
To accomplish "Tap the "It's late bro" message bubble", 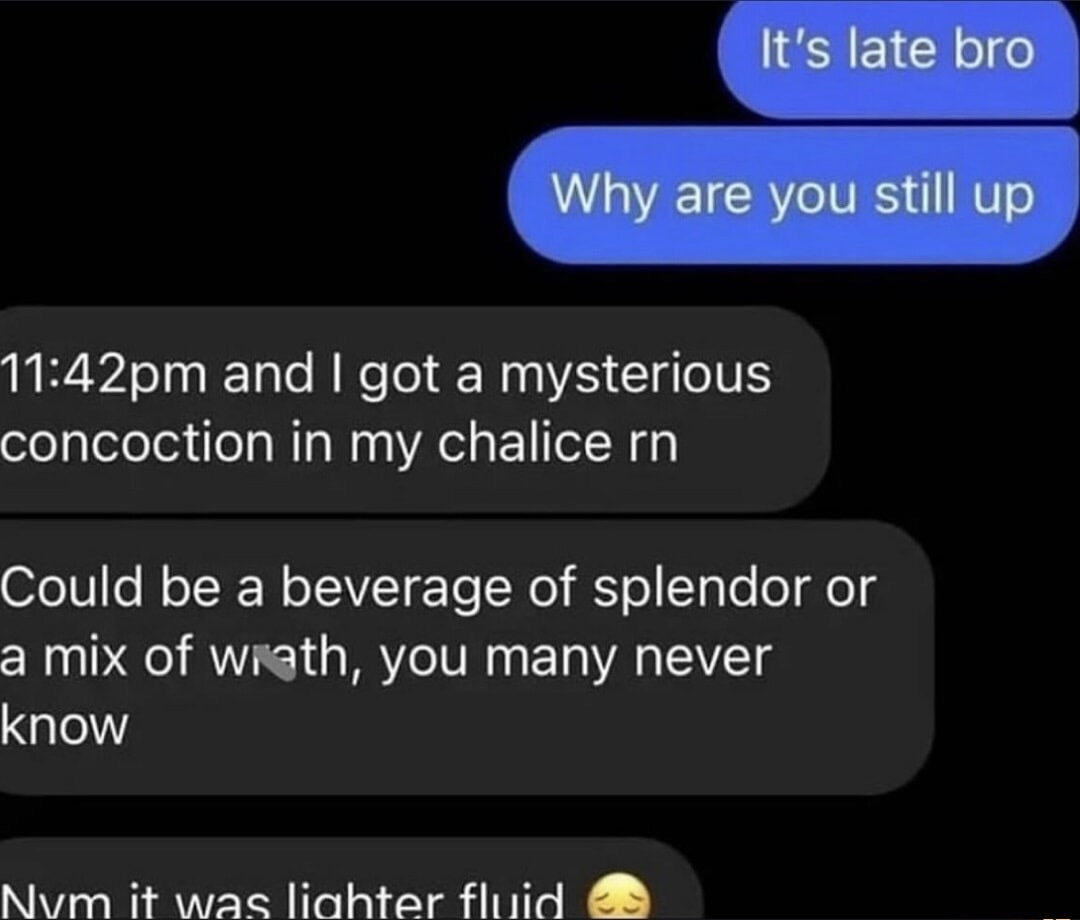I will pyautogui.click(x=898, y=59).
